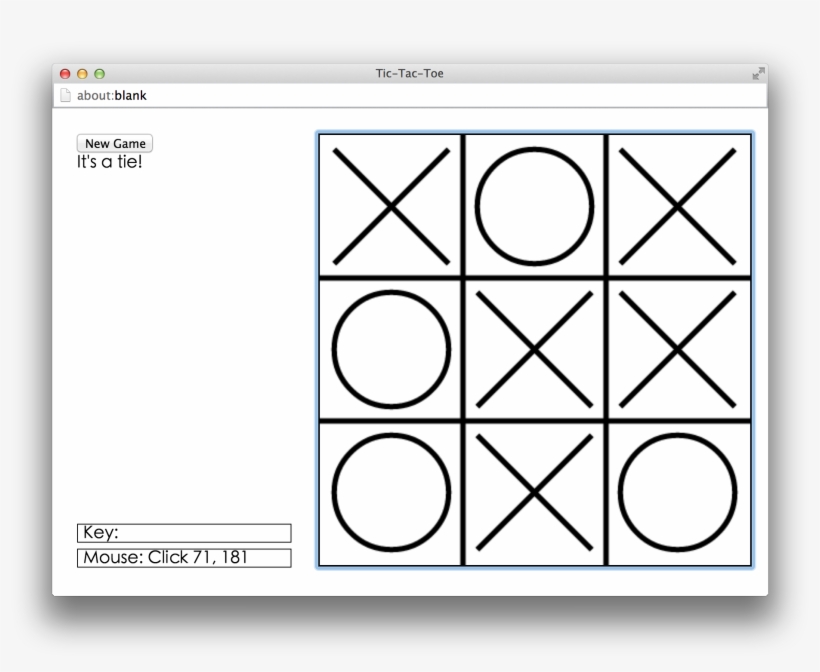Click the X in the bottom-middle cell
The width and height of the screenshot is (820, 672).
click(x=533, y=494)
